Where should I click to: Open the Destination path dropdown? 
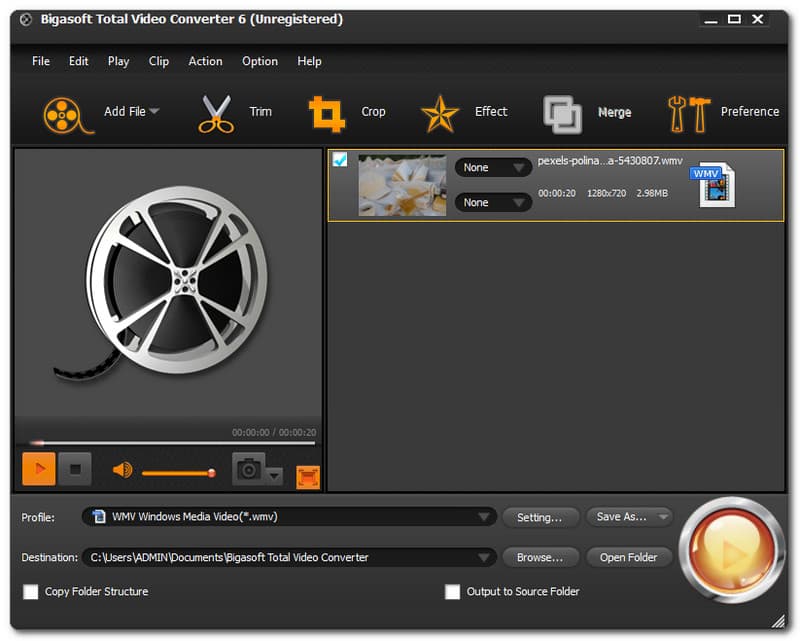289,557
